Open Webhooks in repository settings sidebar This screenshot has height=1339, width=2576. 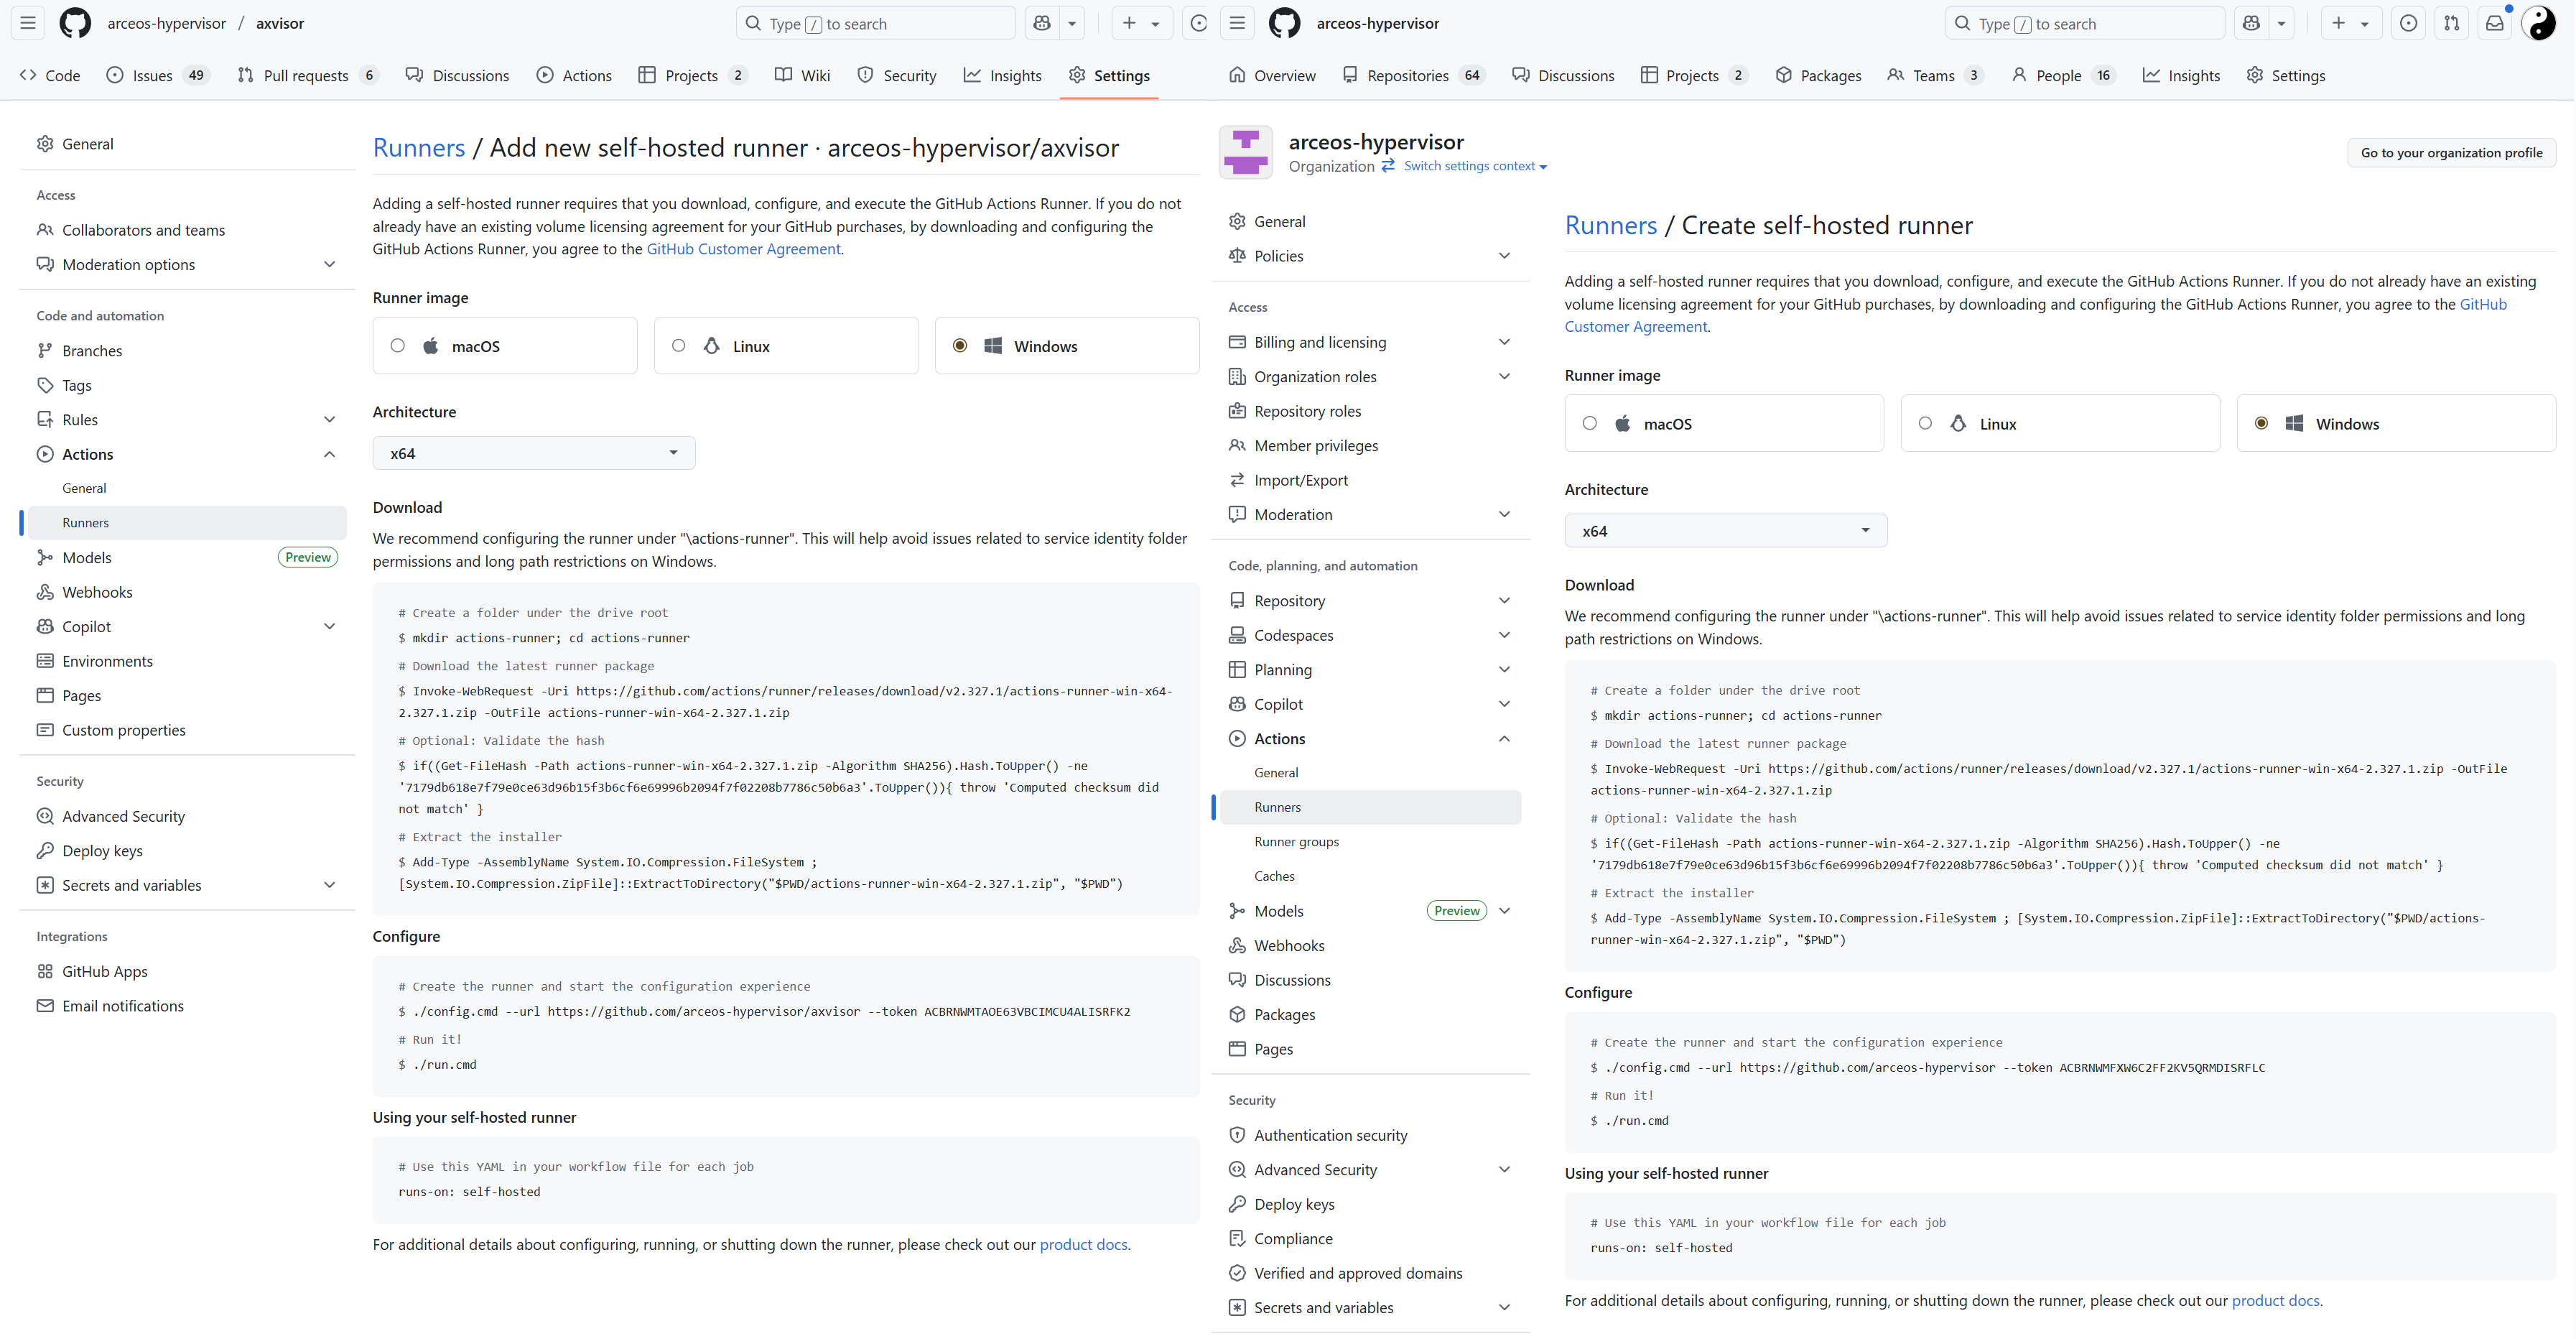(97, 592)
